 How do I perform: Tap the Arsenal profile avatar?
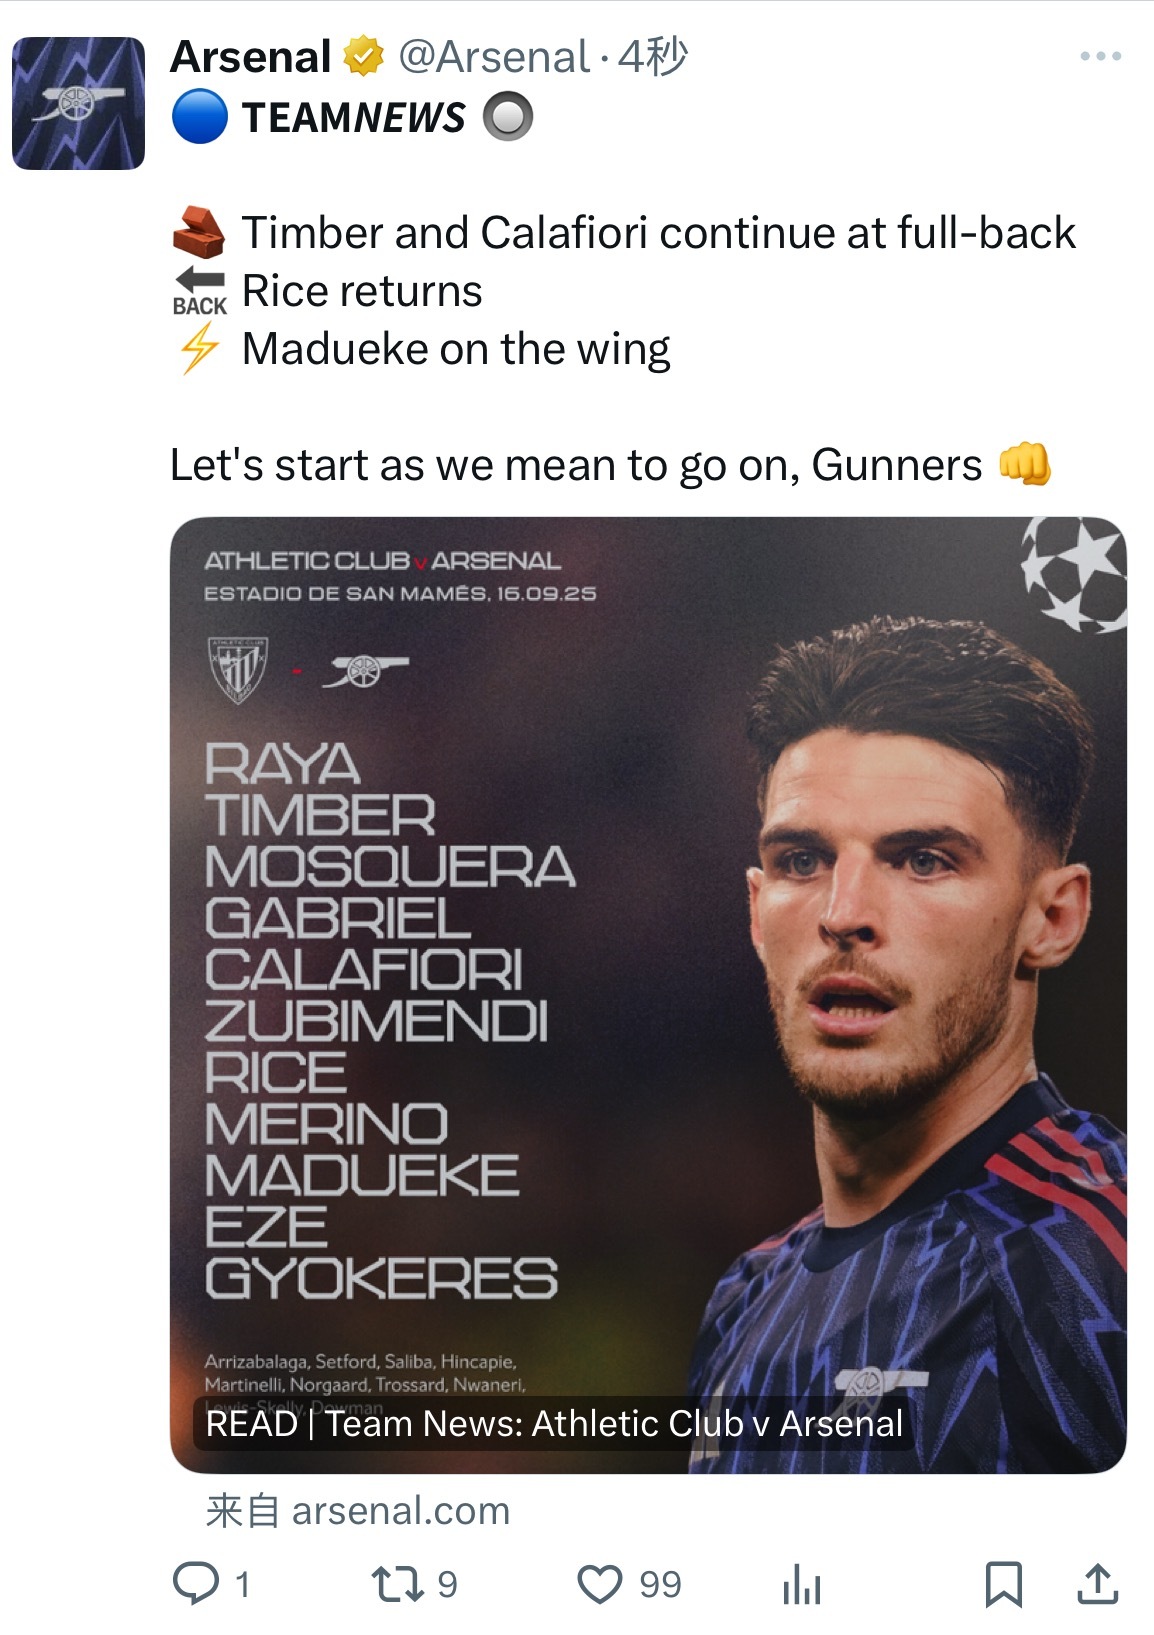tap(78, 103)
